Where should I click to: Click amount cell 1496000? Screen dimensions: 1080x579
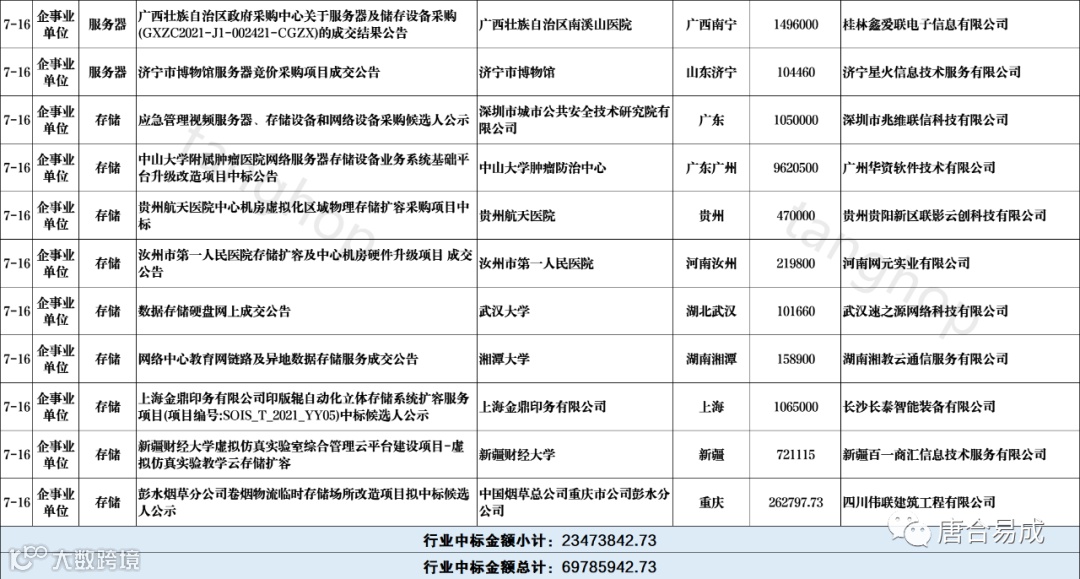(796, 24)
